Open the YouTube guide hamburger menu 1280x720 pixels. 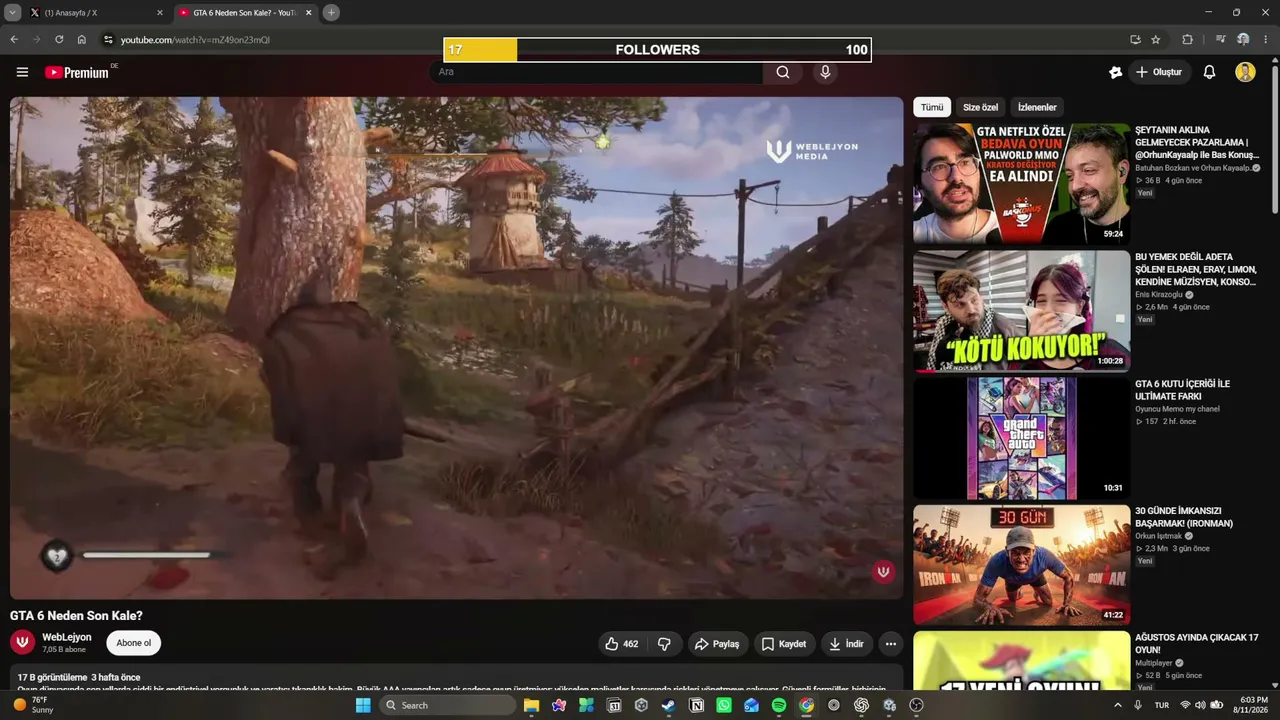(x=22, y=72)
